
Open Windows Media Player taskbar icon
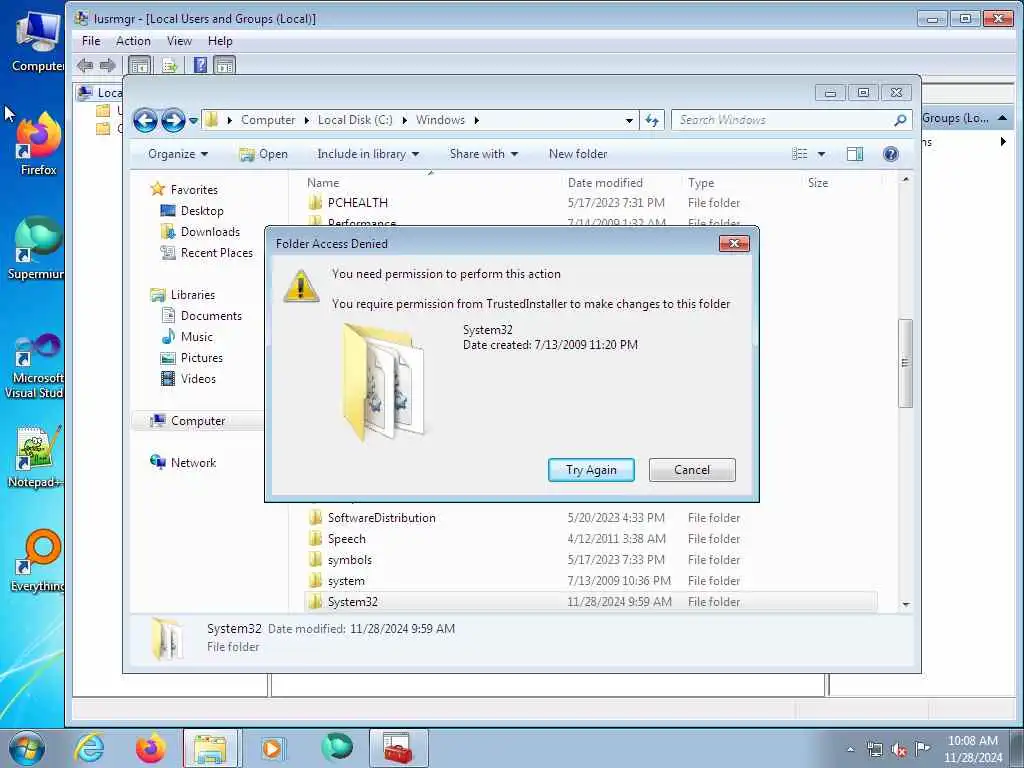(x=272, y=748)
